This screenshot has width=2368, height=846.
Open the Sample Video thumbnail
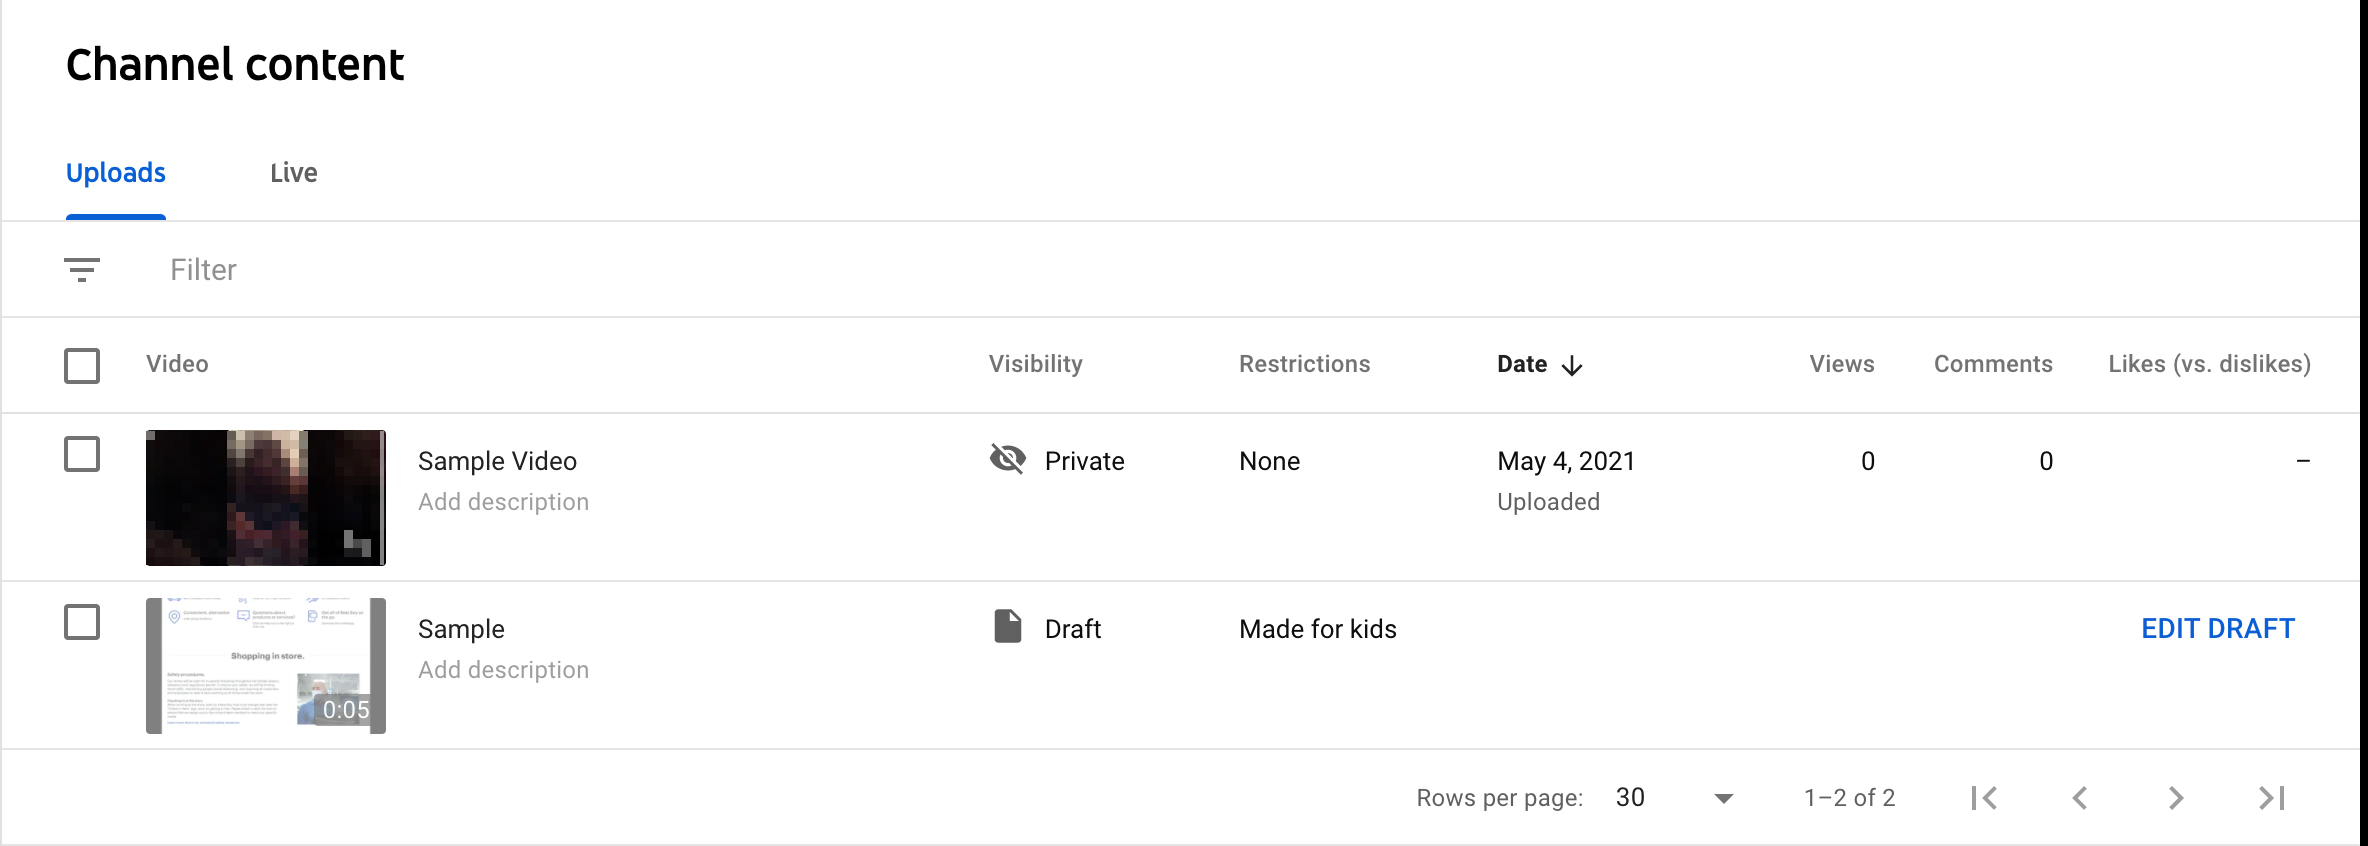click(265, 497)
